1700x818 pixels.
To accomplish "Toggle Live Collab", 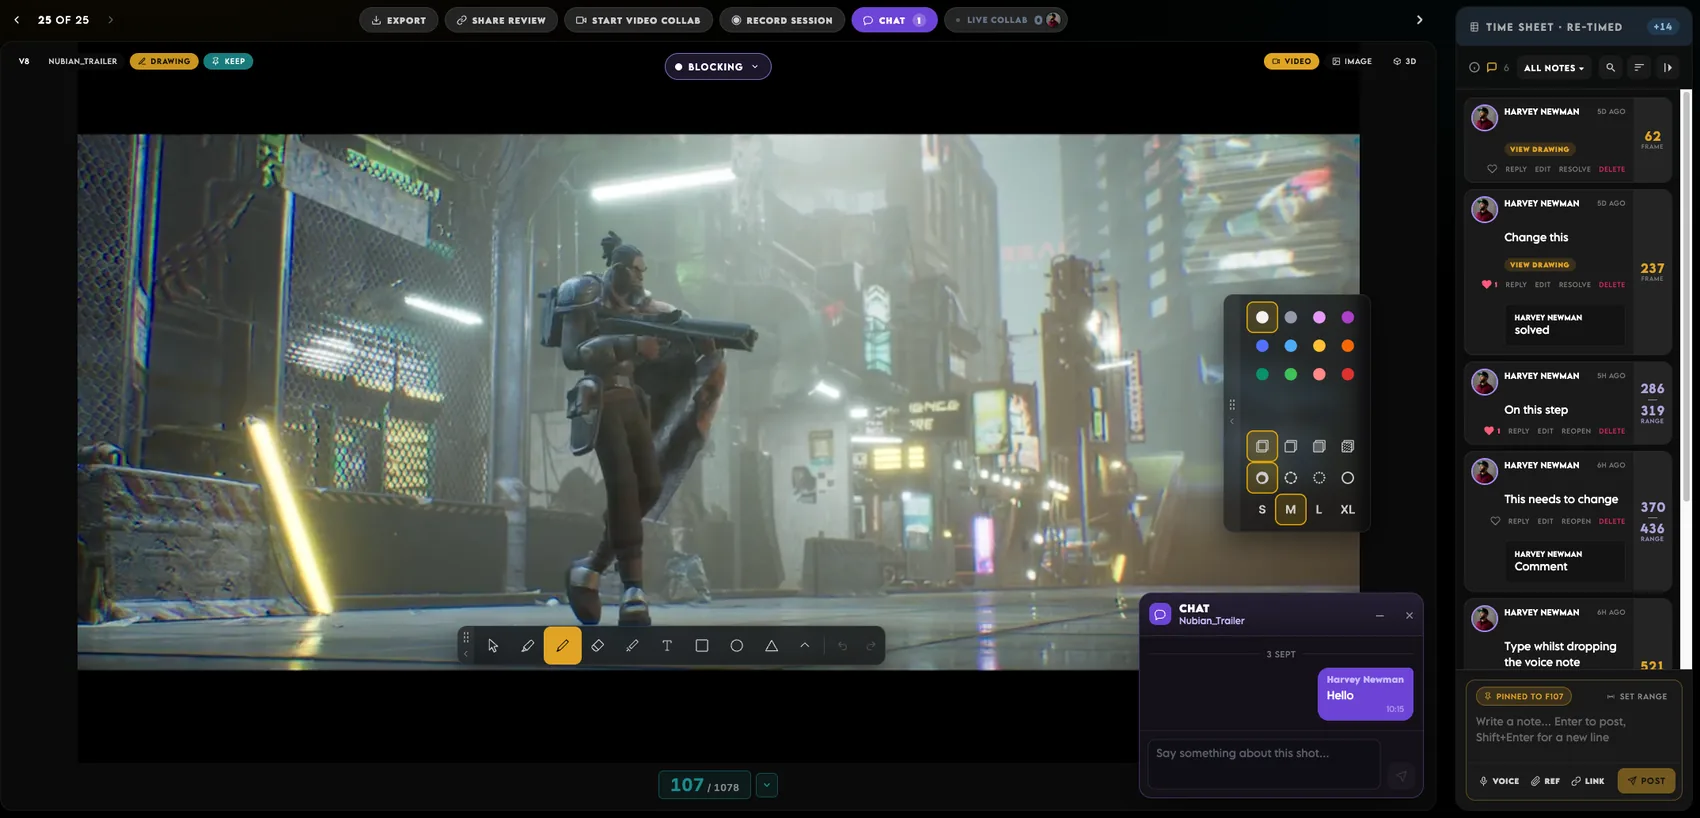I will coord(1005,20).
